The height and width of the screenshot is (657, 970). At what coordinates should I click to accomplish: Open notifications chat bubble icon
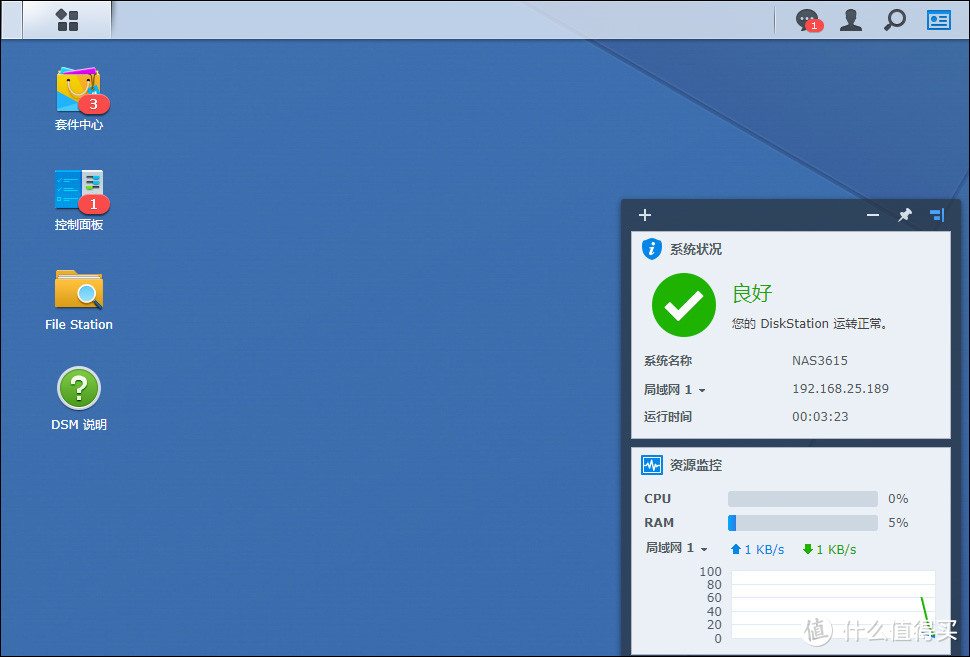806,20
